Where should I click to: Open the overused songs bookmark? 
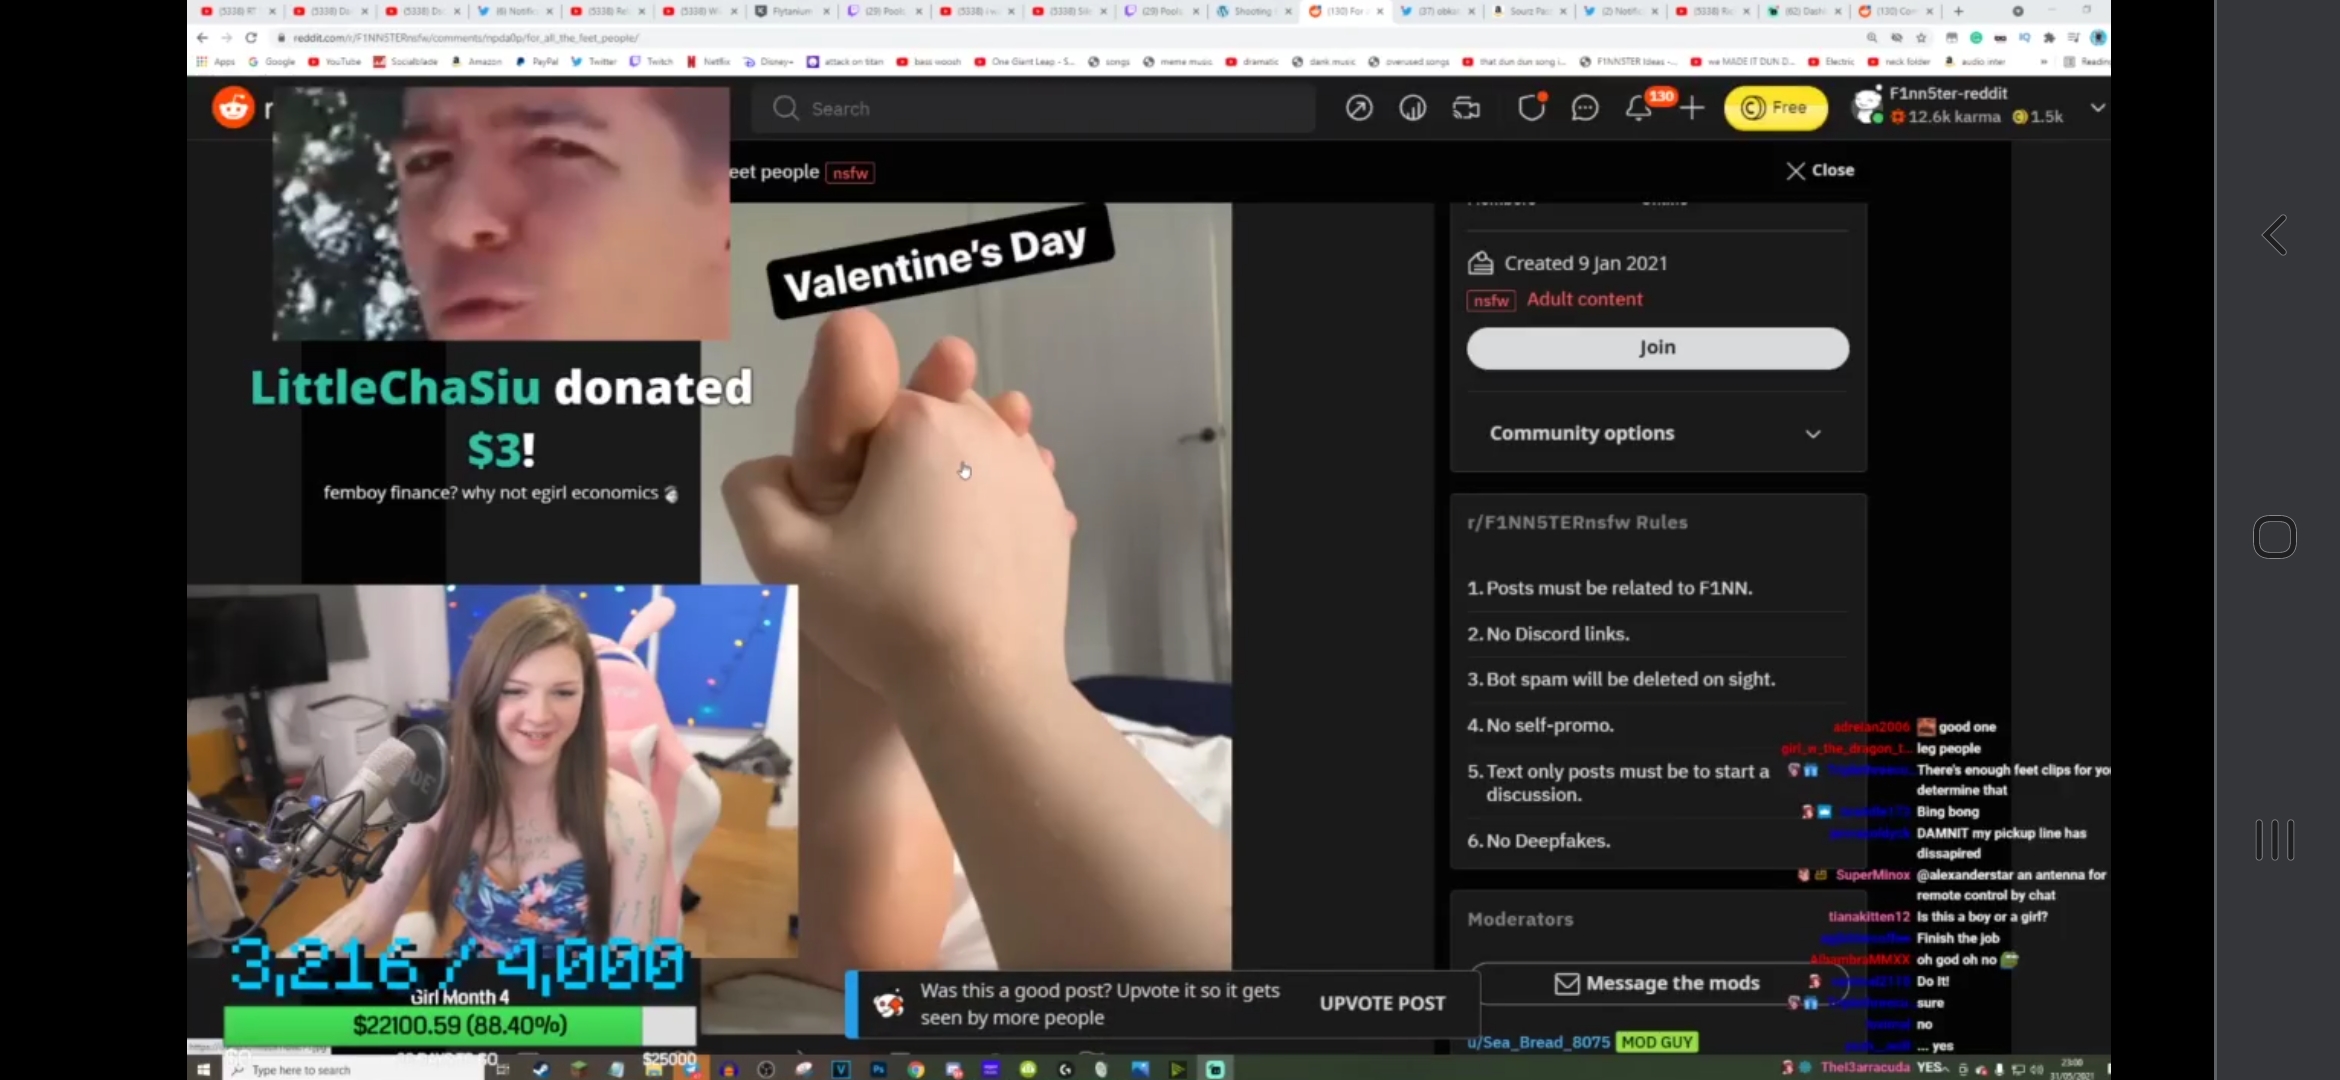point(1409,61)
